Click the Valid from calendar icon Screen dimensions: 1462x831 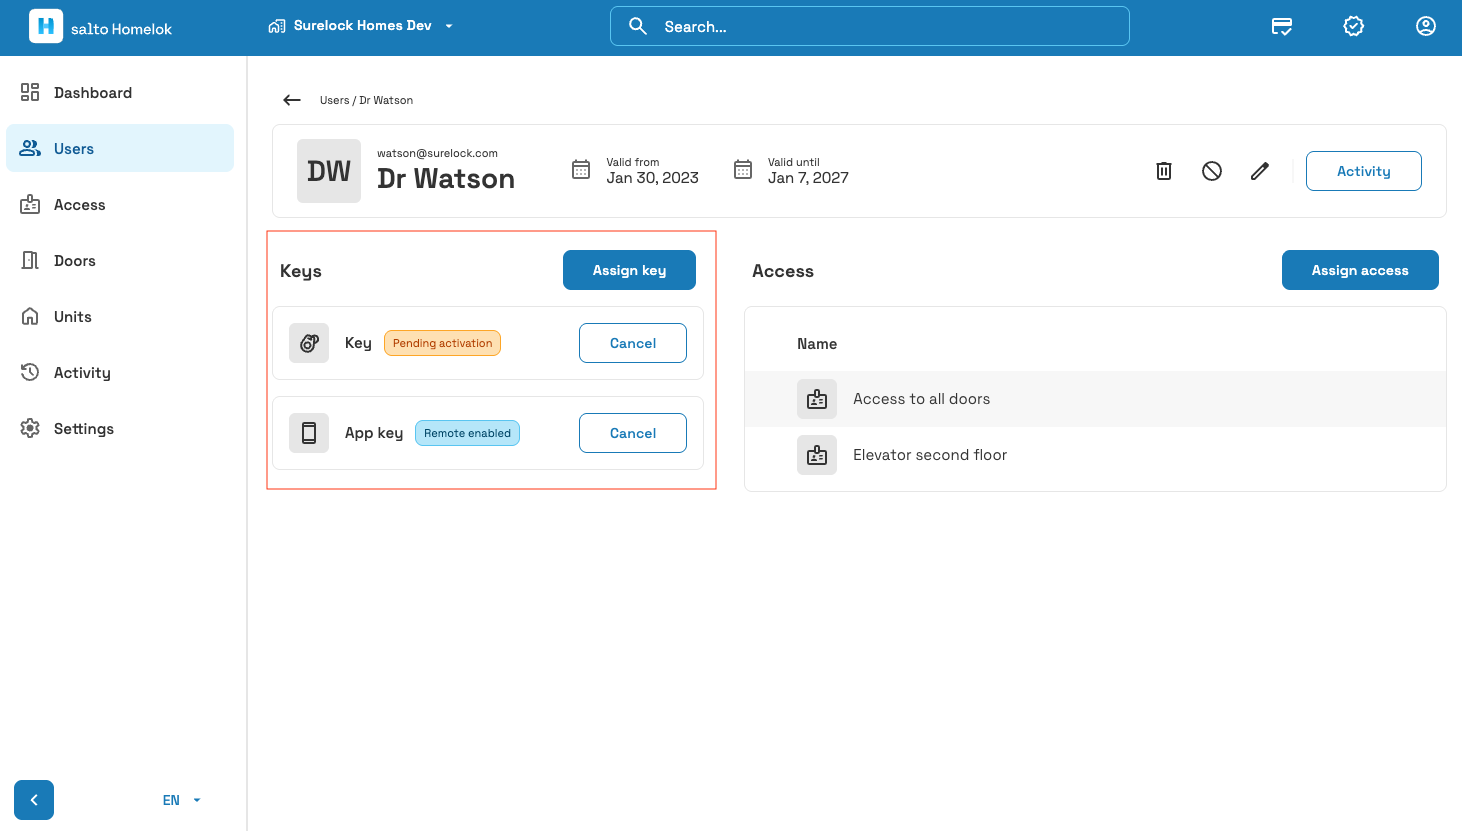click(x=581, y=170)
